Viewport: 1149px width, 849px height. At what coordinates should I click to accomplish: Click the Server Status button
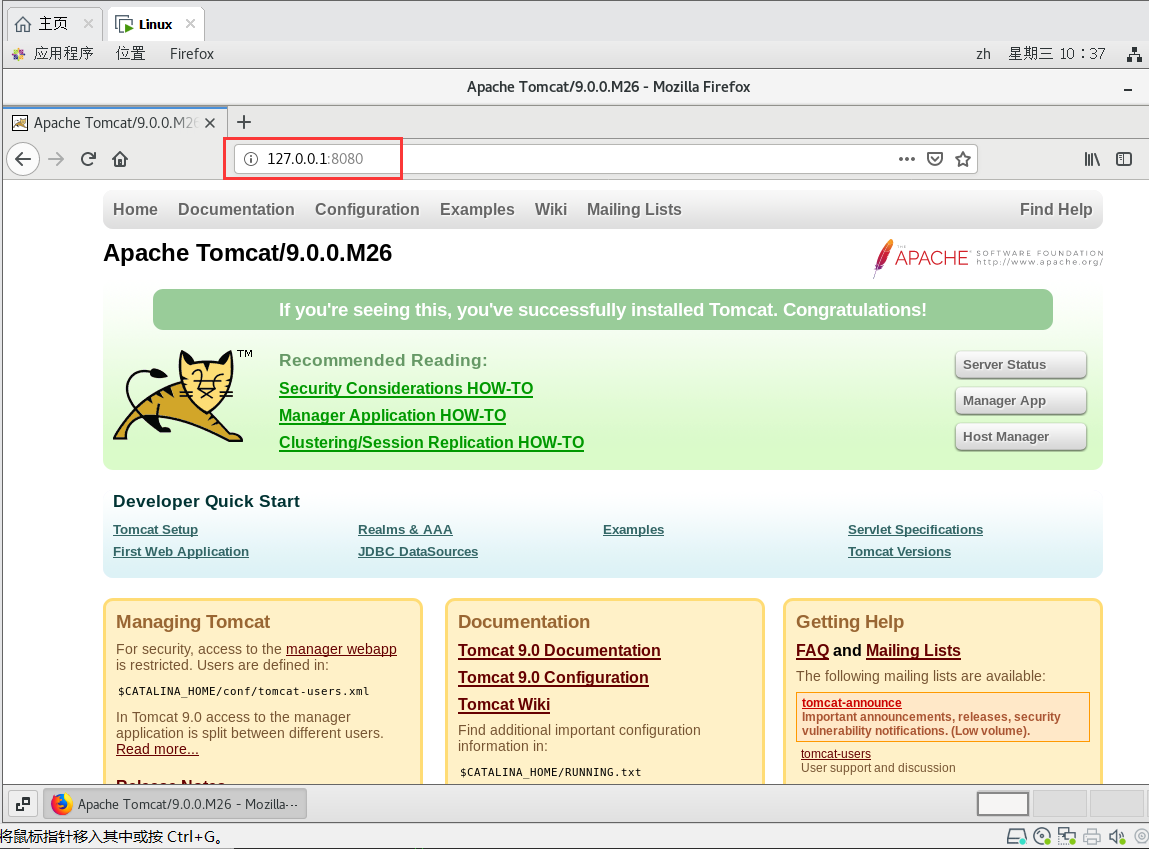click(1021, 365)
